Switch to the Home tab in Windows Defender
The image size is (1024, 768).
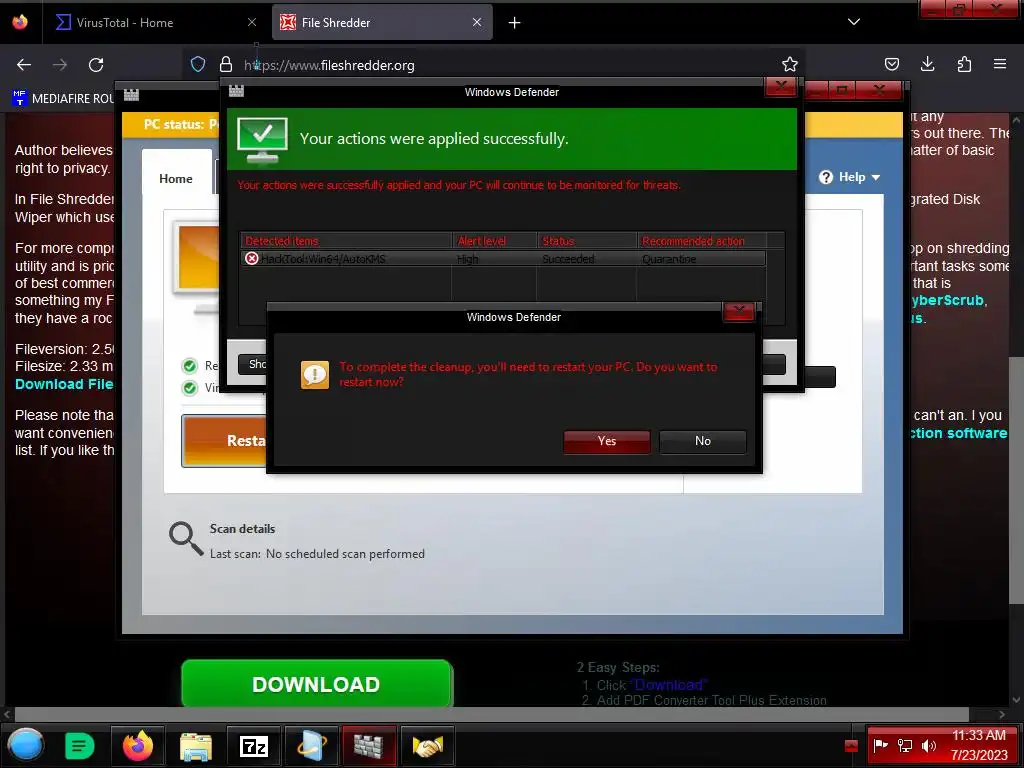click(x=176, y=179)
